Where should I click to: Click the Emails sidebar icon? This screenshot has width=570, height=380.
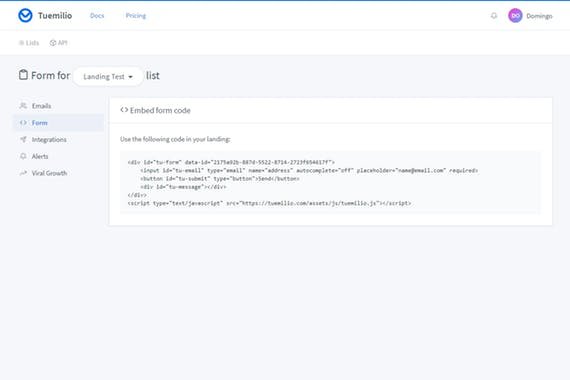coord(23,106)
